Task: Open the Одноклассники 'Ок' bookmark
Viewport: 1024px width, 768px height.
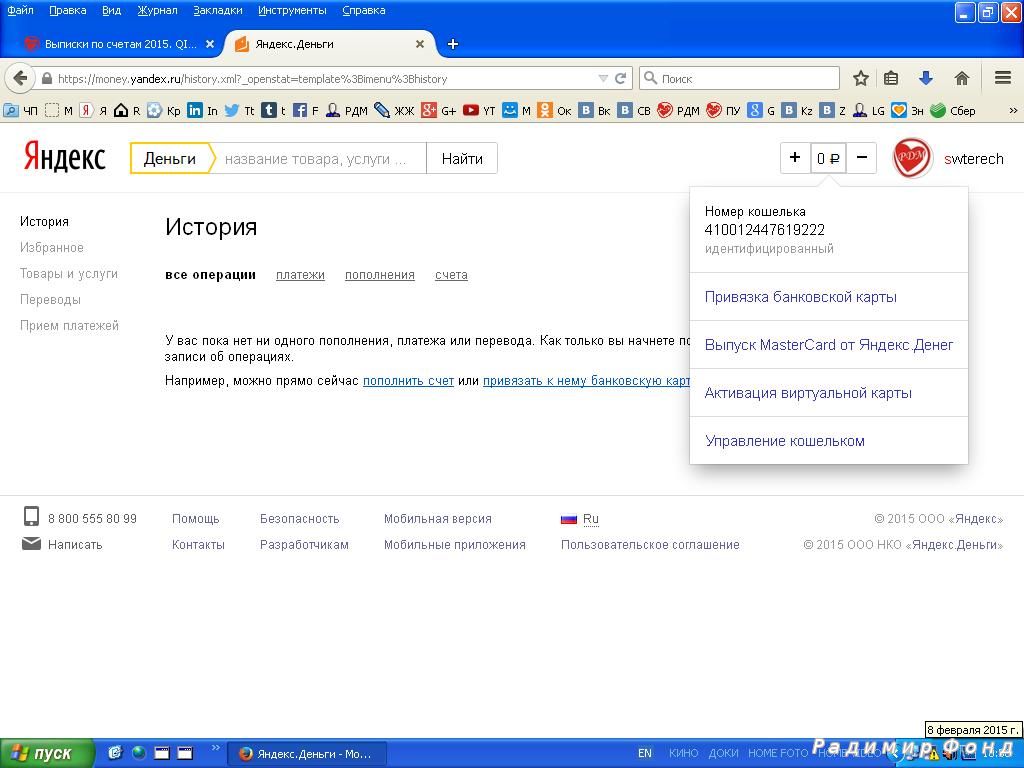Action: click(x=554, y=110)
